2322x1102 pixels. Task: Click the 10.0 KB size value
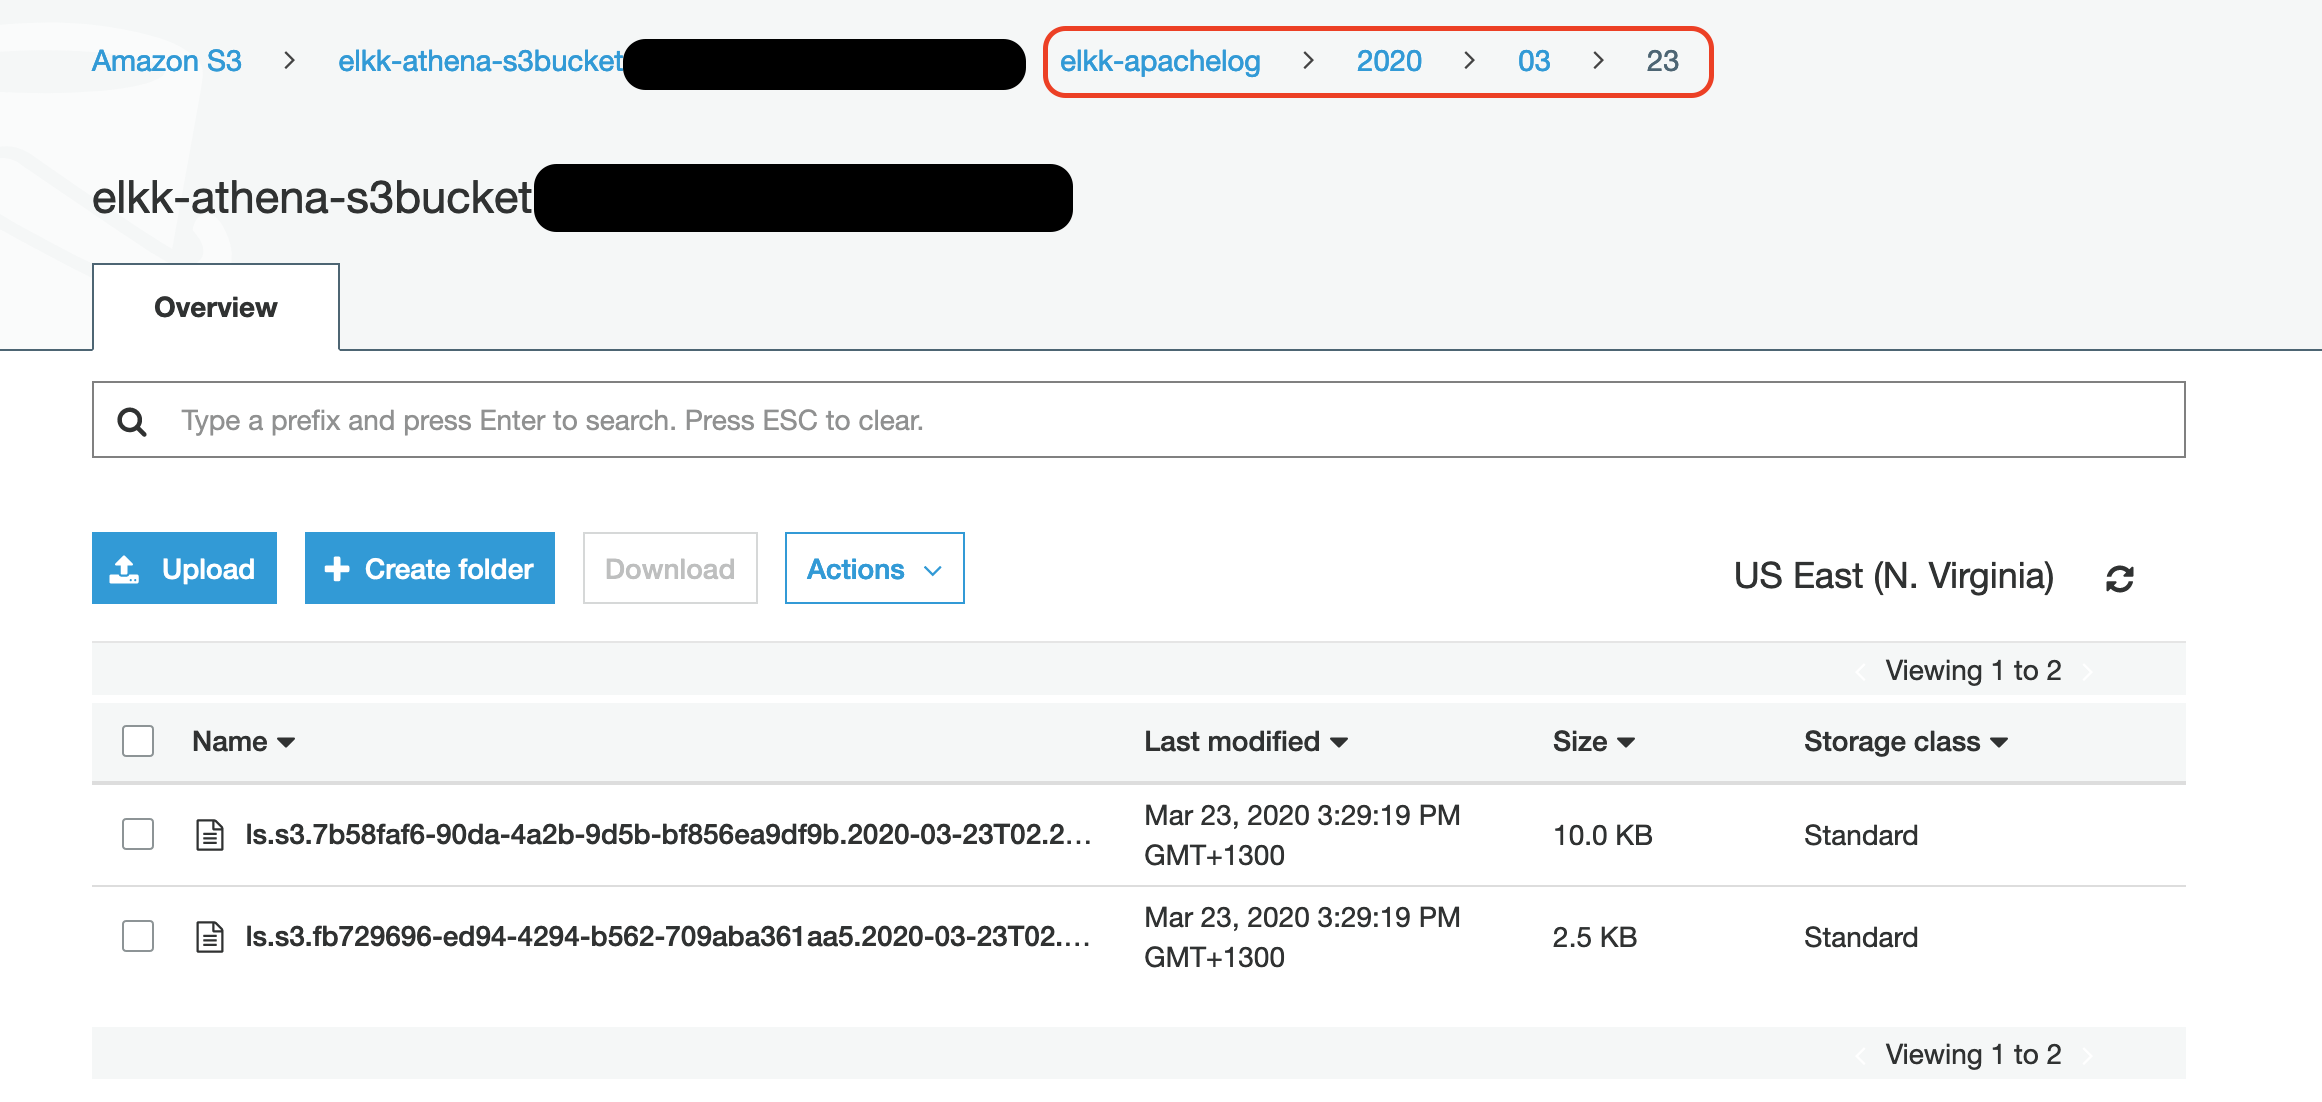click(1602, 835)
